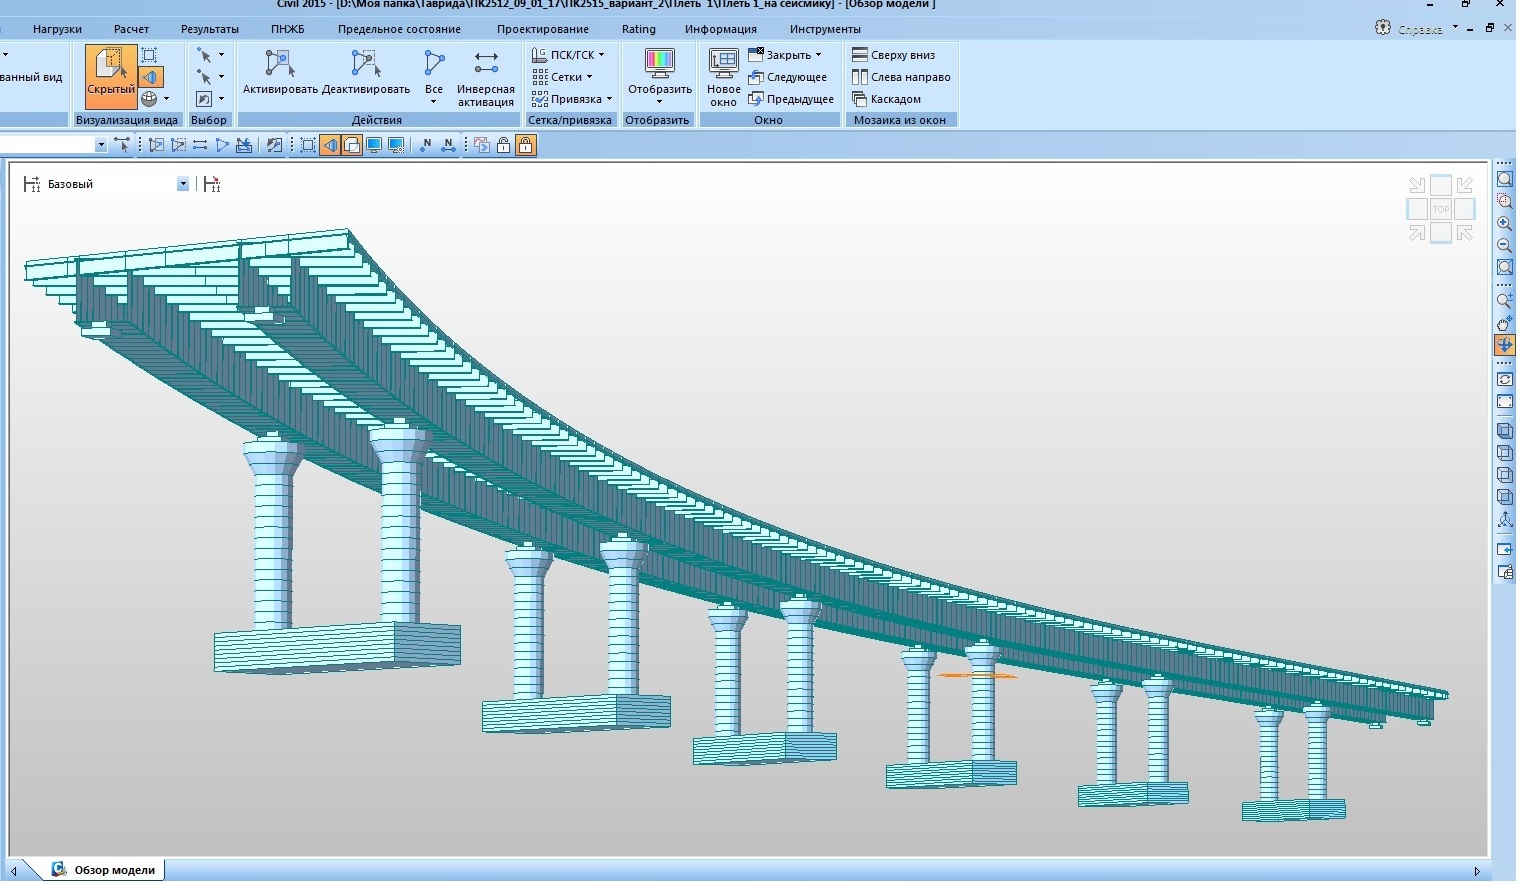Toggle the dynamic rotate tool in right toolbar
Viewport: 1520px width, 884px height.
tap(1504, 345)
